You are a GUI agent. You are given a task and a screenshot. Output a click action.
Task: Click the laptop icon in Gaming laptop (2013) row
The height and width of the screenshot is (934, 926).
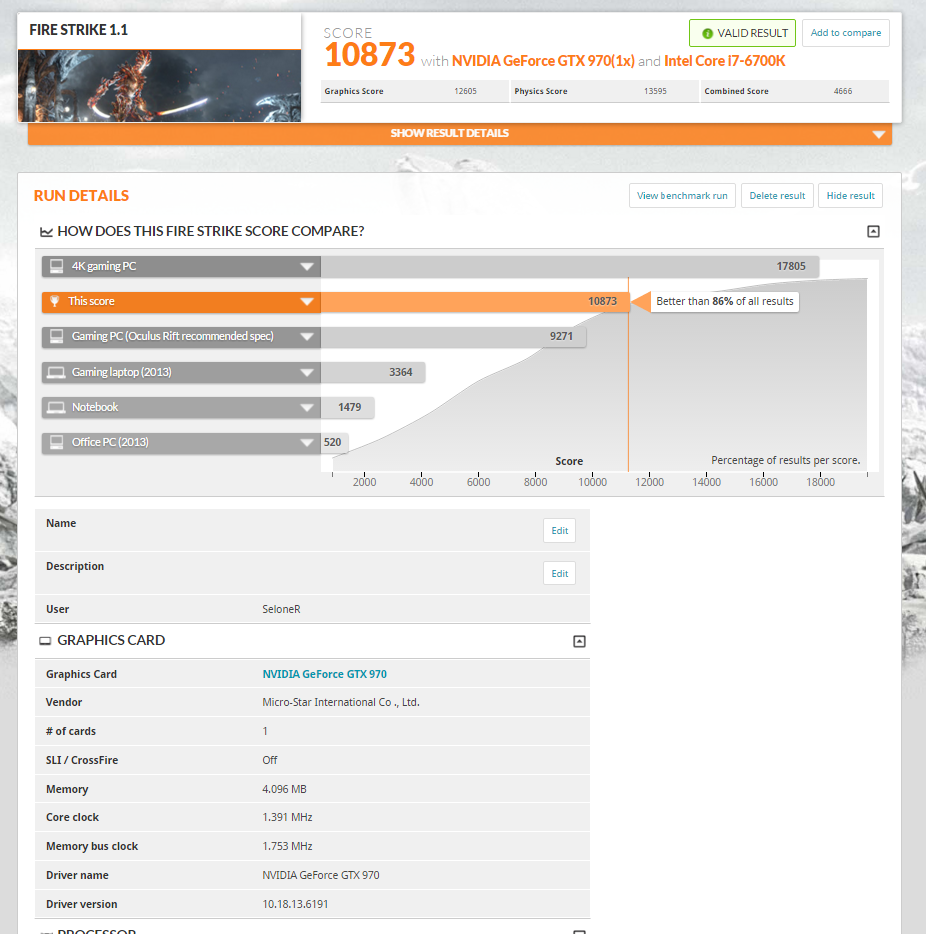57,372
